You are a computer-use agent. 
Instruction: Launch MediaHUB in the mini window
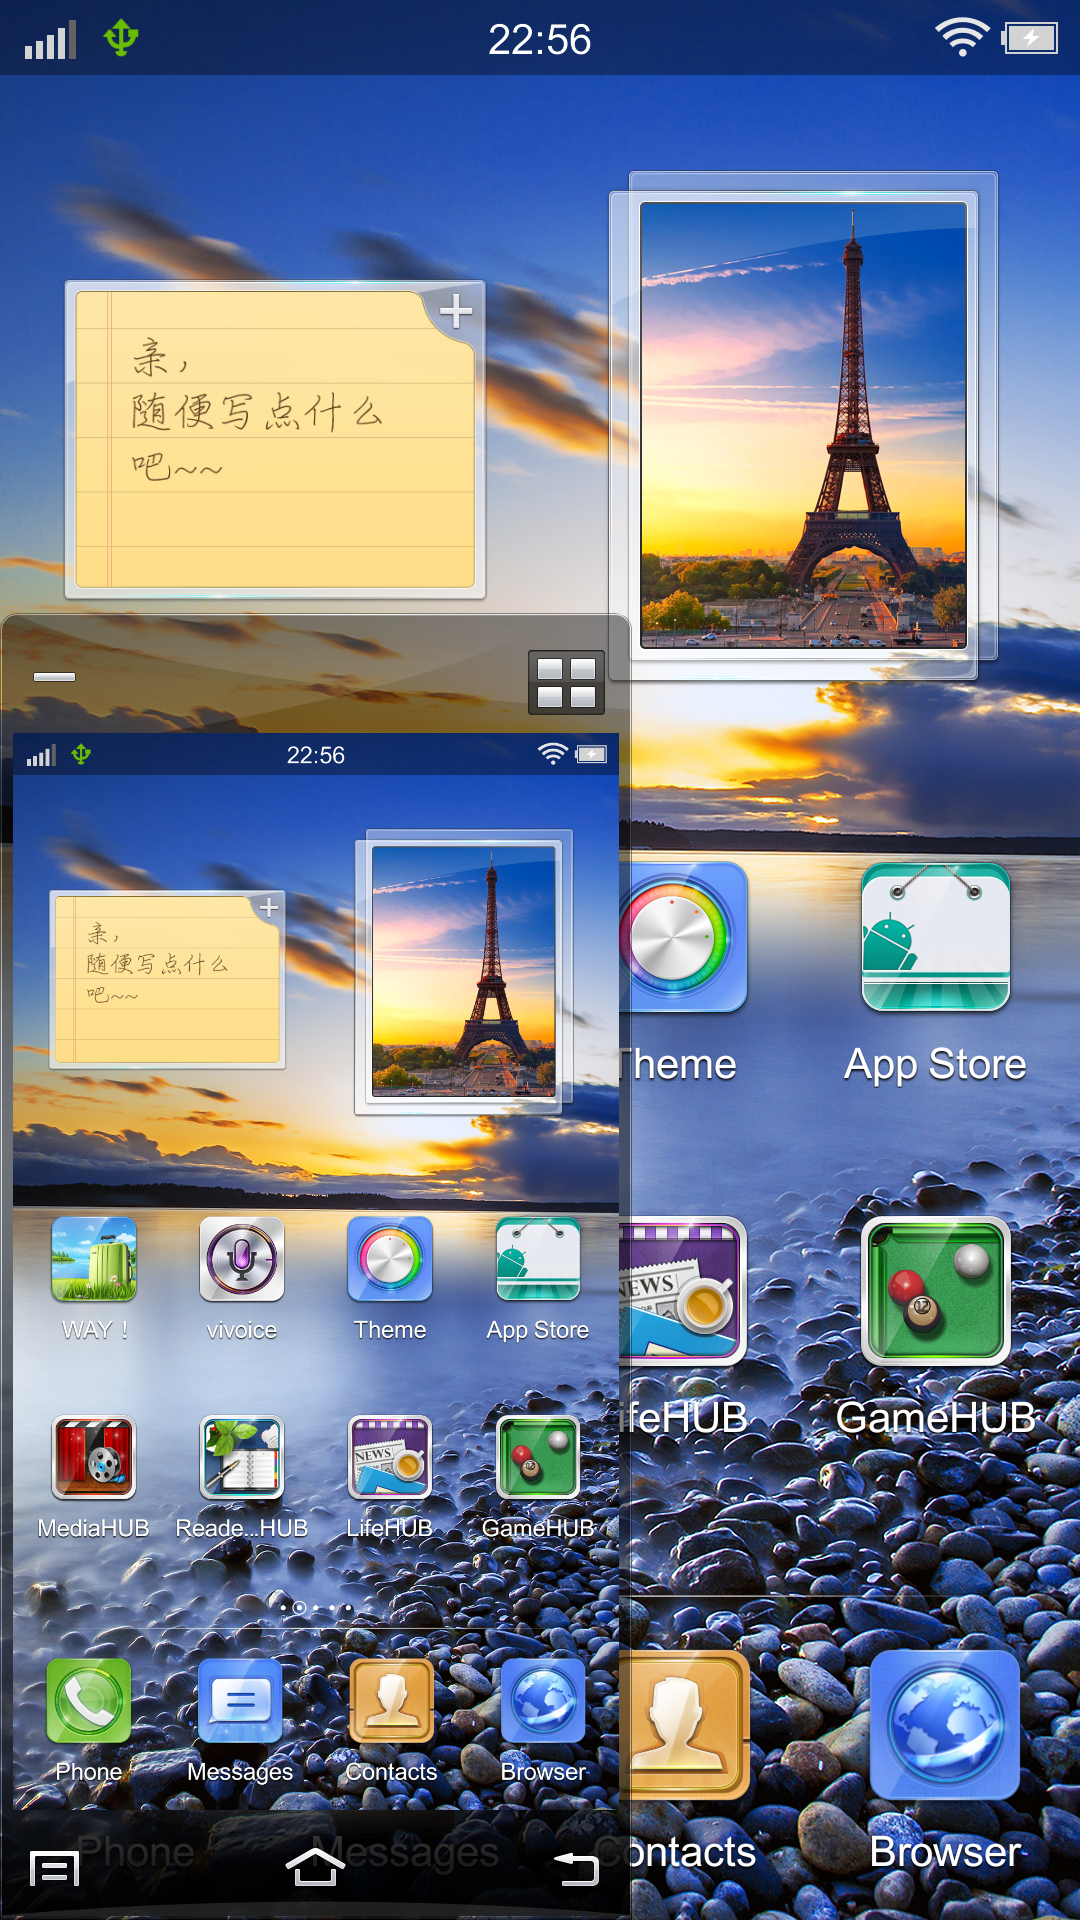(94, 1457)
